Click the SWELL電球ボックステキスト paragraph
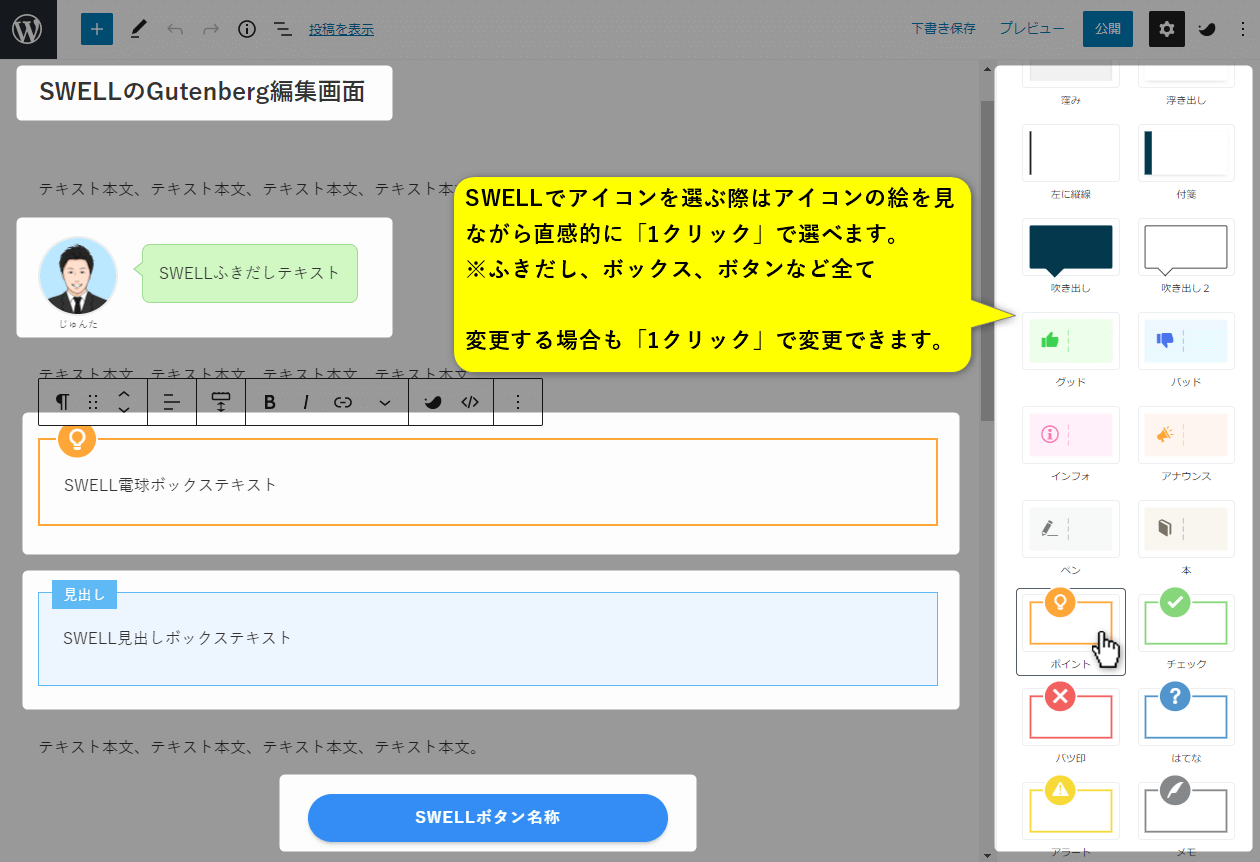Viewport: 1260px width, 862px height. (x=170, y=485)
